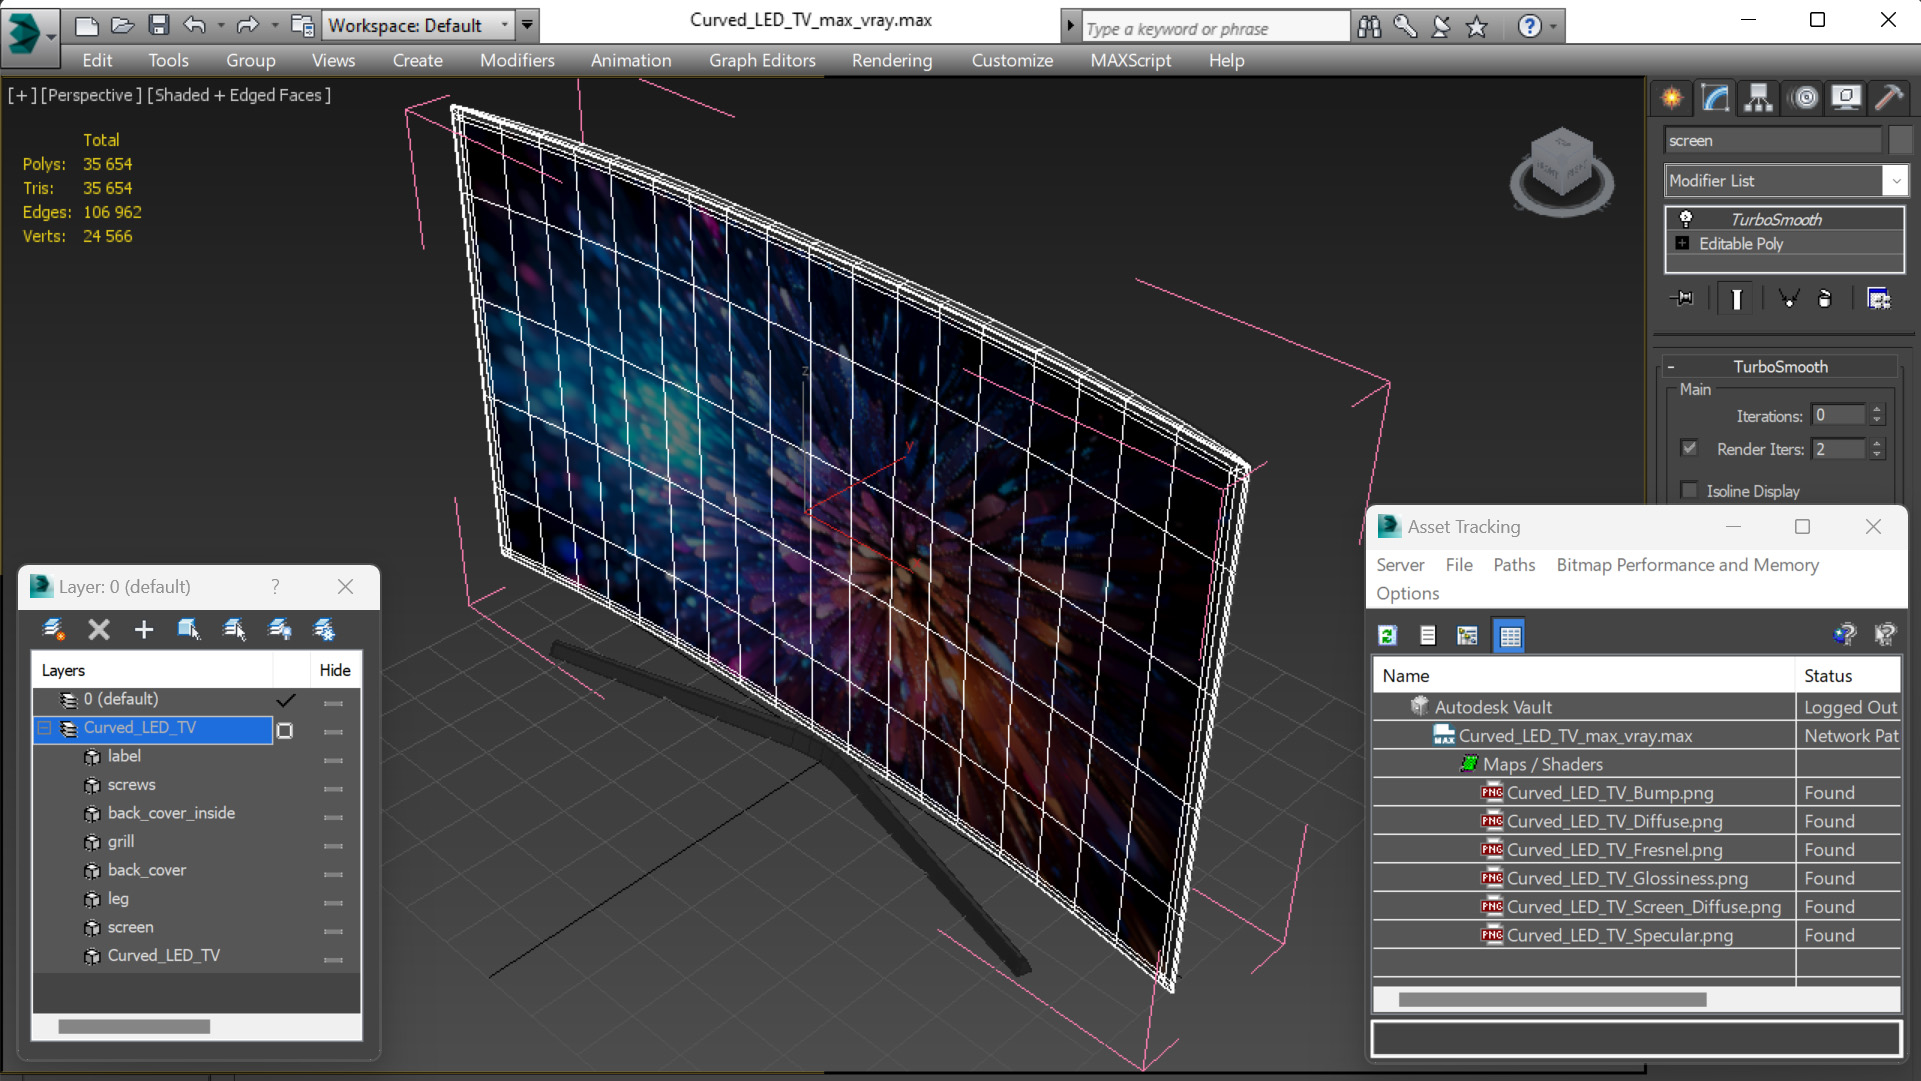Toggle hide for label object

(334, 760)
